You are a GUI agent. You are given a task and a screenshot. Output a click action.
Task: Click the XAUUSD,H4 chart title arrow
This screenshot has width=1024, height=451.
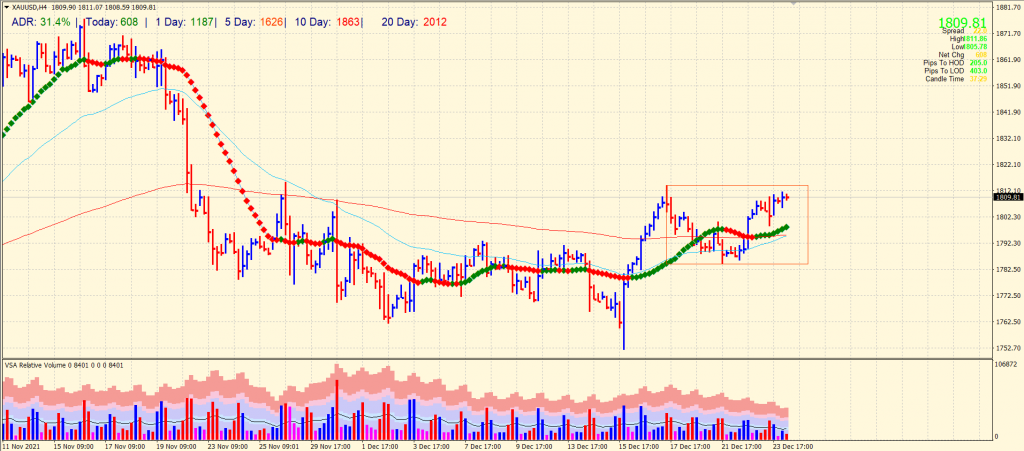pos(6,8)
